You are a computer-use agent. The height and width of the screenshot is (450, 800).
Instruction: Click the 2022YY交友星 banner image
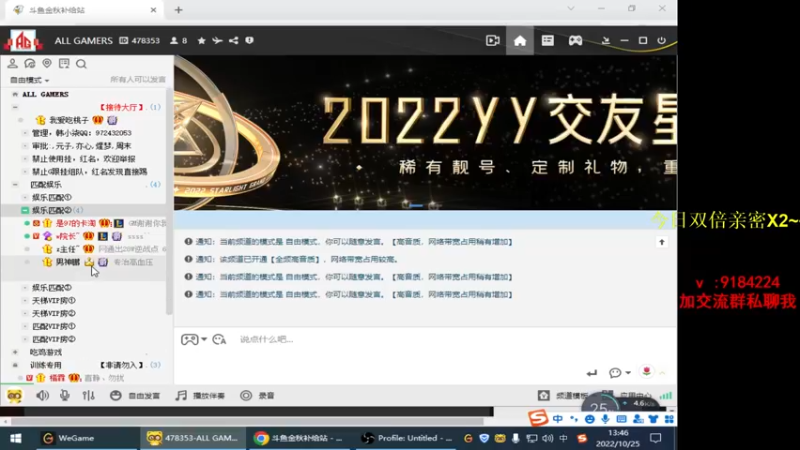pyautogui.click(x=426, y=133)
